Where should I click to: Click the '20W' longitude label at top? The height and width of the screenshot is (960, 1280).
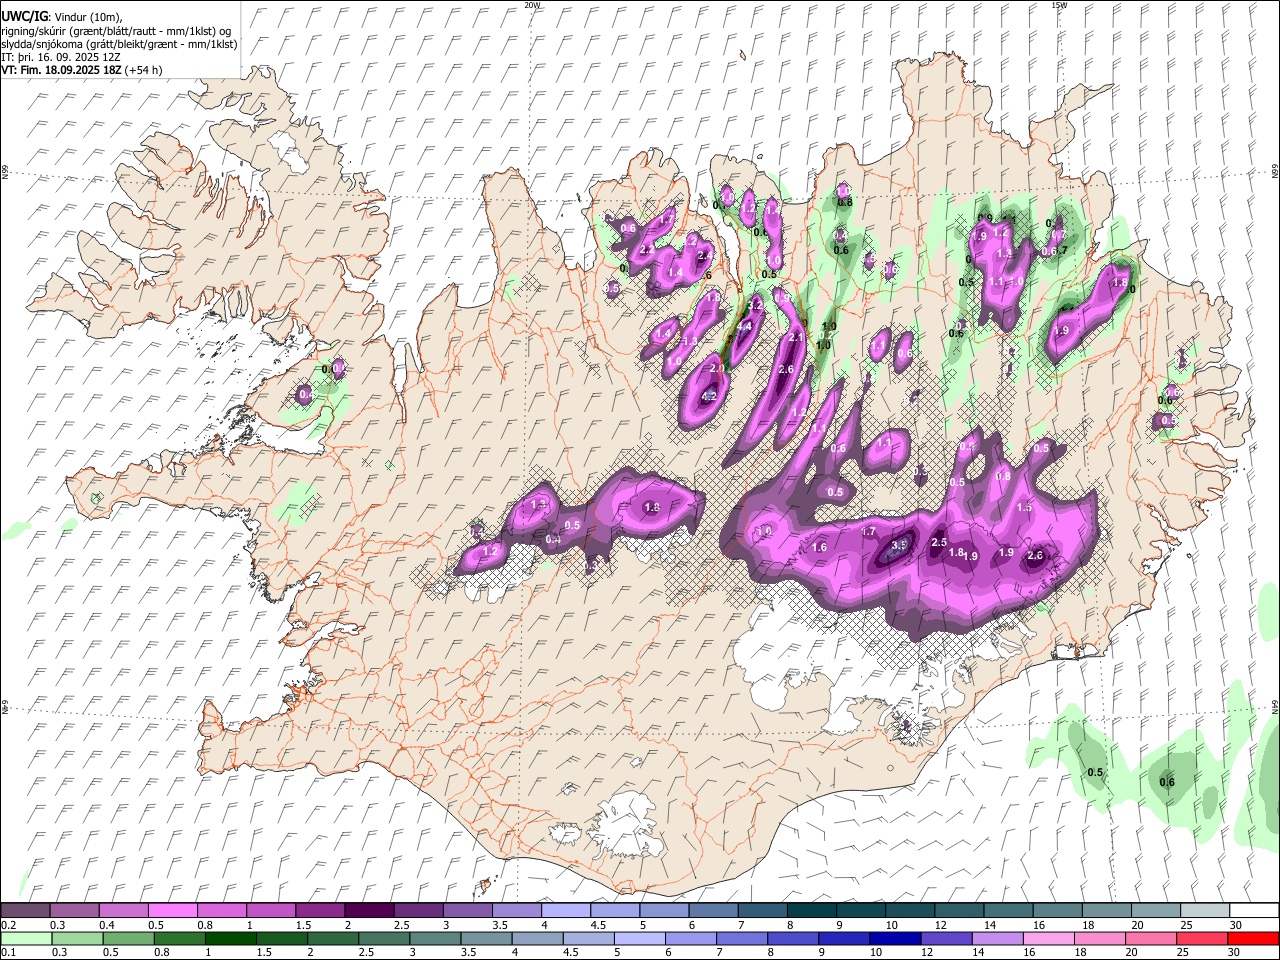tap(532, 5)
